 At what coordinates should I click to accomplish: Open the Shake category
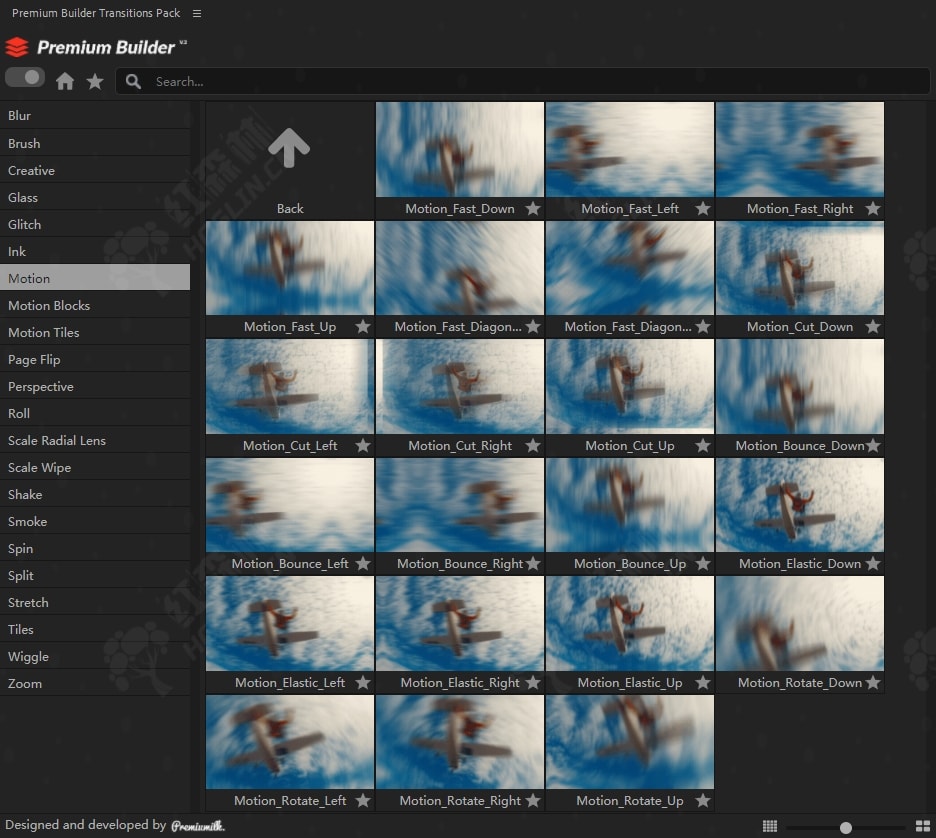95,494
